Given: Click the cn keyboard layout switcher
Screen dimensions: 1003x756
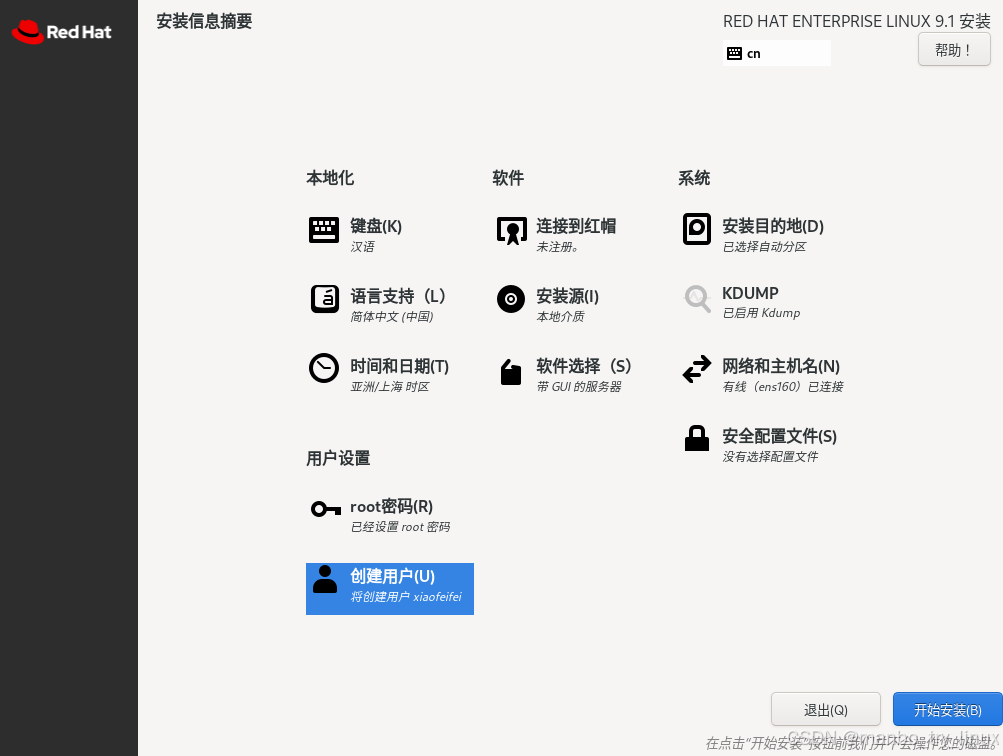Looking at the screenshot, I should 777,53.
